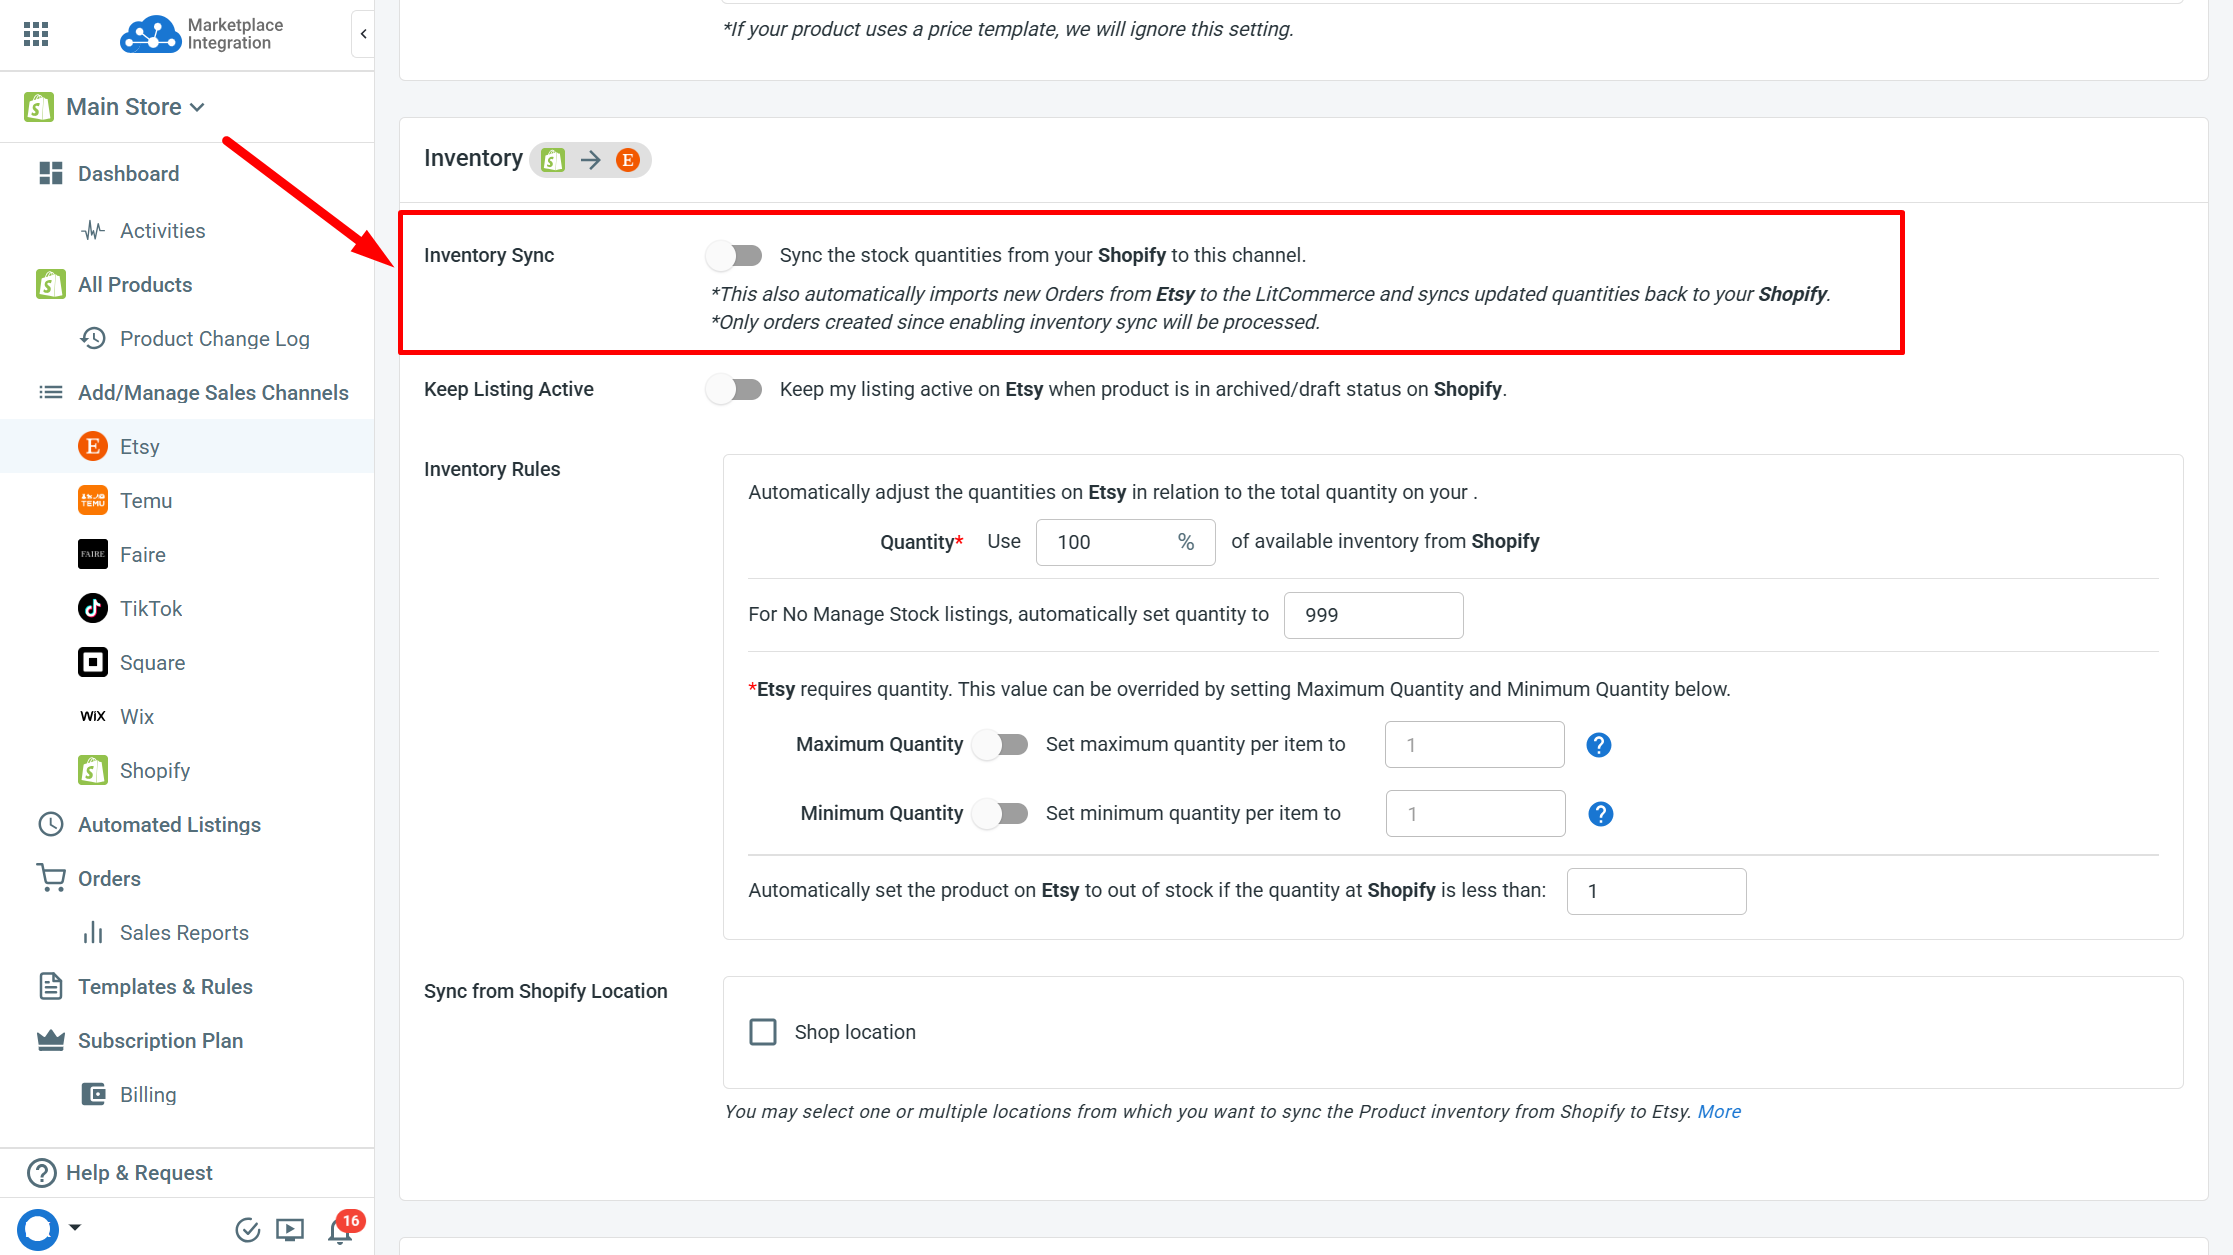2233x1255 pixels.
Task: Open Activities via its pulse icon
Action: pyautogui.click(x=93, y=231)
